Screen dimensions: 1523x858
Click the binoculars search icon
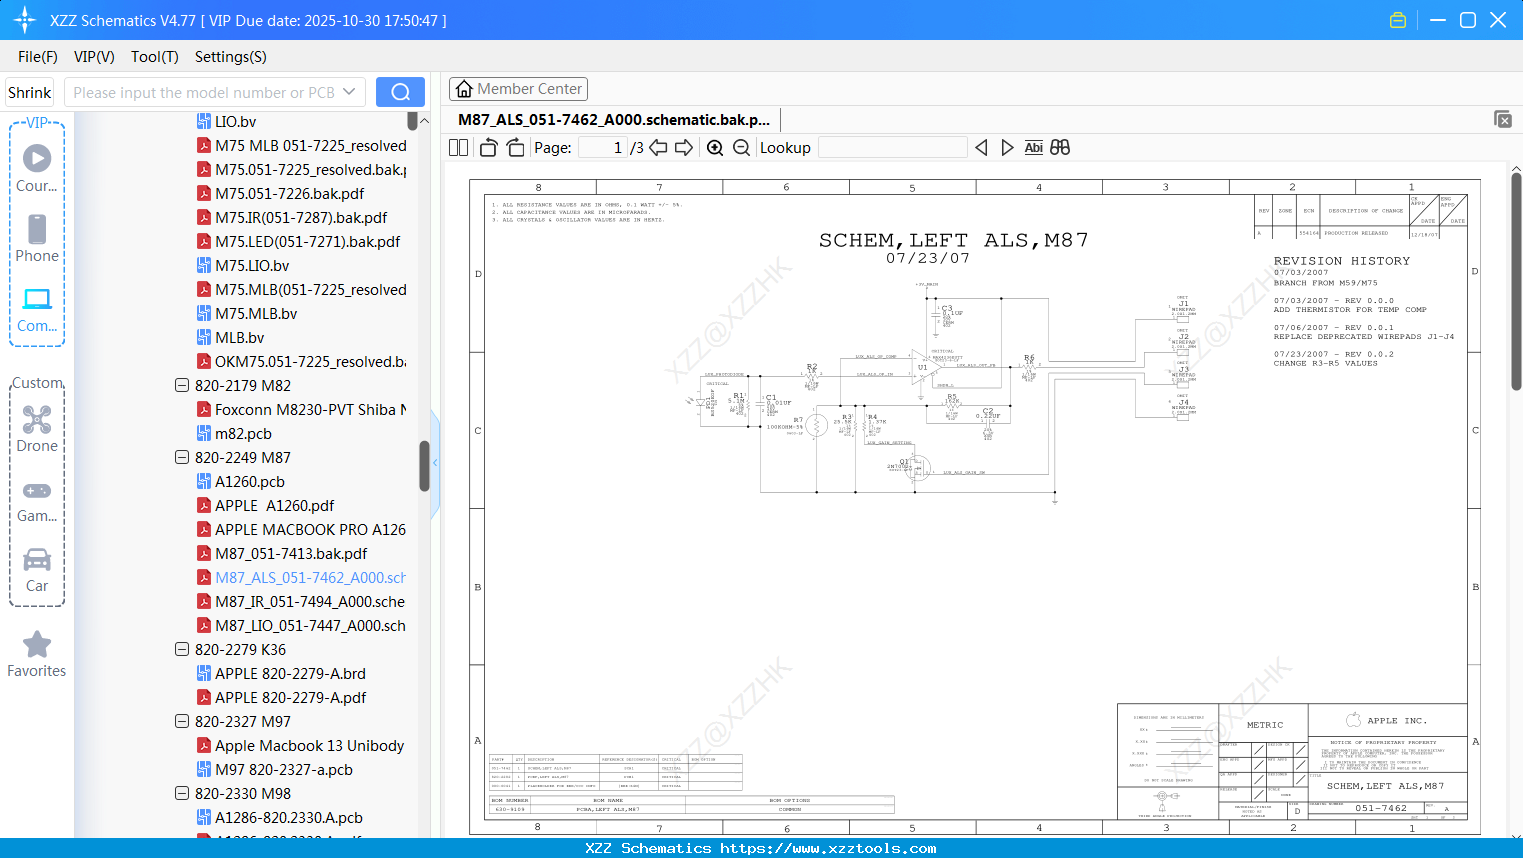[x=1060, y=148]
